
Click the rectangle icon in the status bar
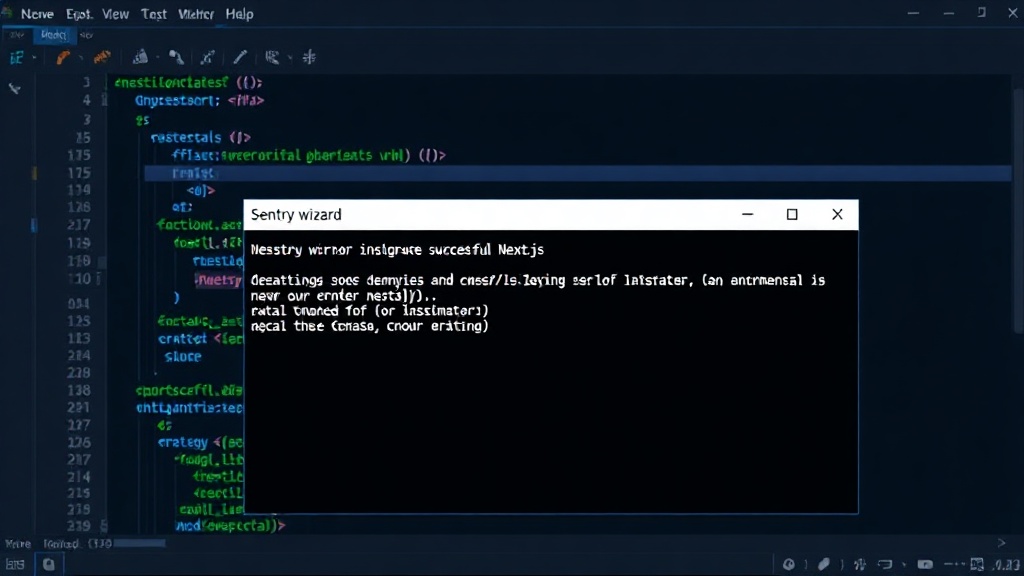pyautogui.click(x=886, y=564)
